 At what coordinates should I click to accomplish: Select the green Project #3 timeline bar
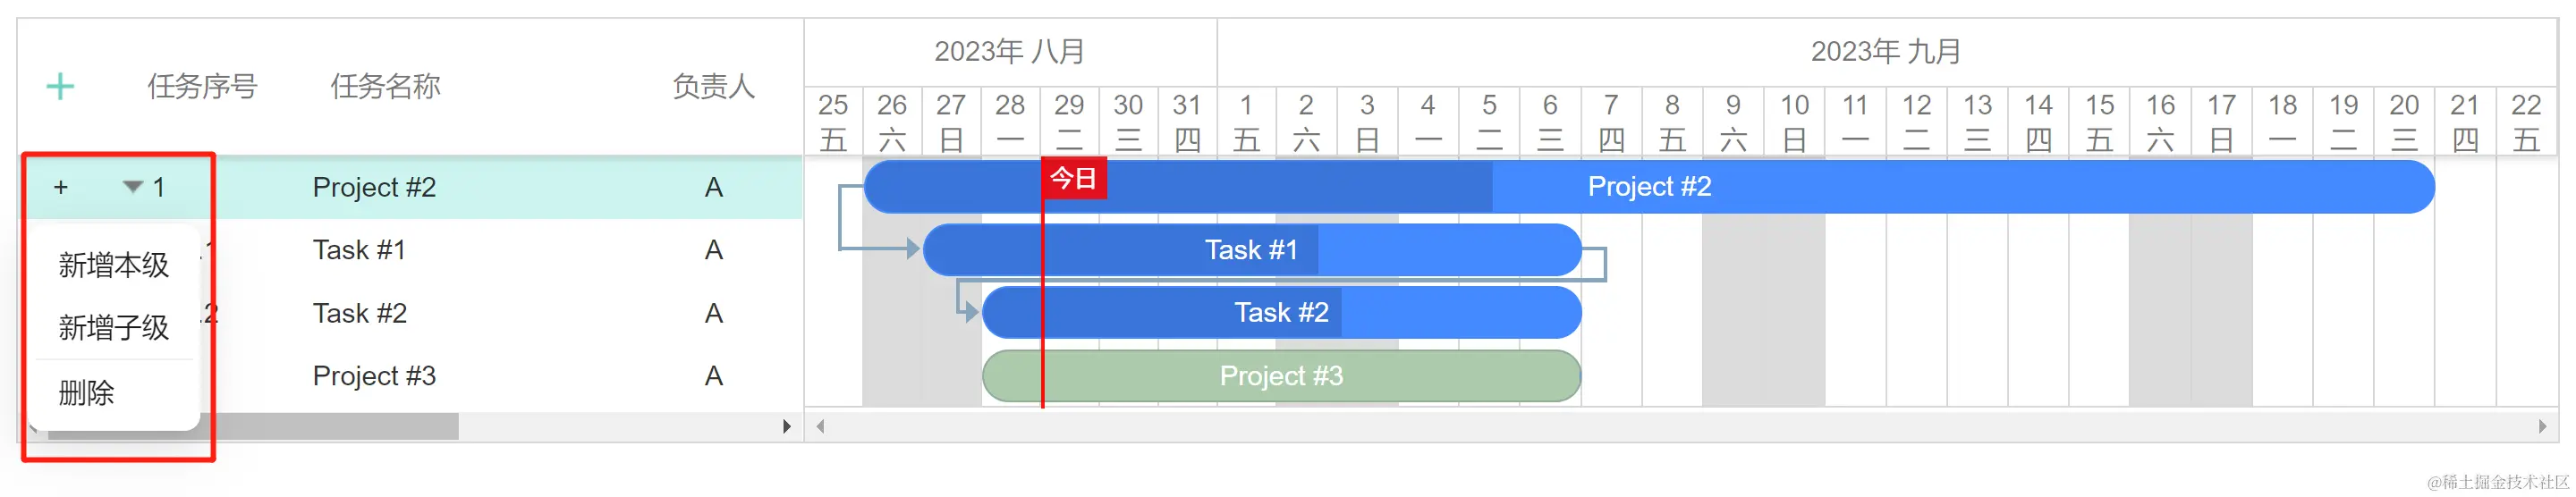[x=1280, y=376]
